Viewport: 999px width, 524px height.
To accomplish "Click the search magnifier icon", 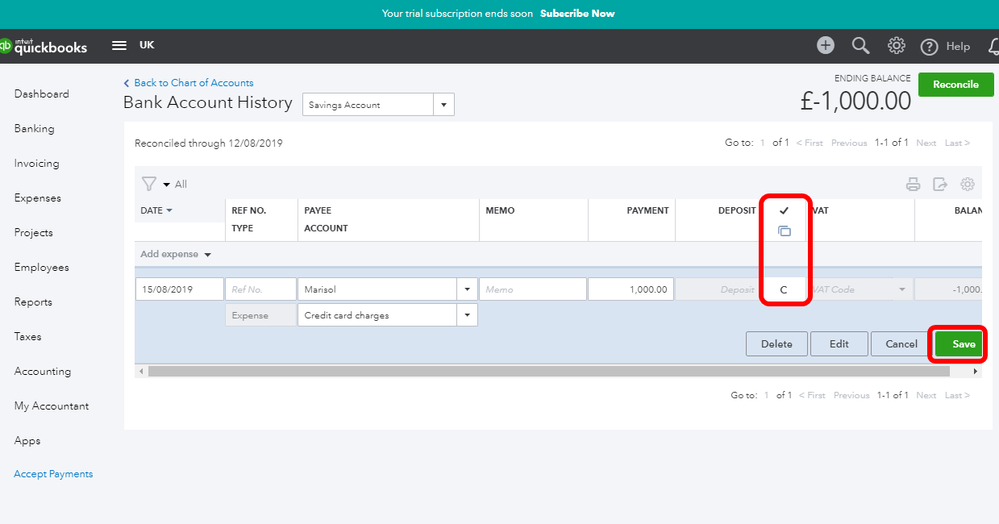I will [x=861, y=45].
